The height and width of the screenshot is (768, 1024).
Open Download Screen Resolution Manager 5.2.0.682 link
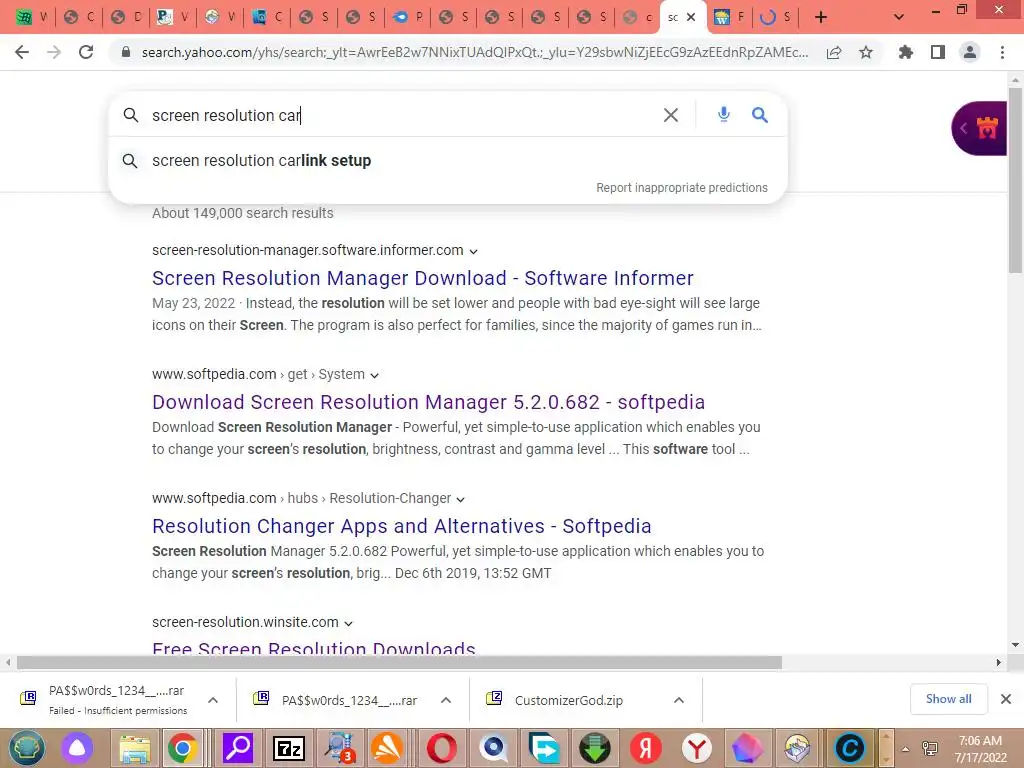428,402
